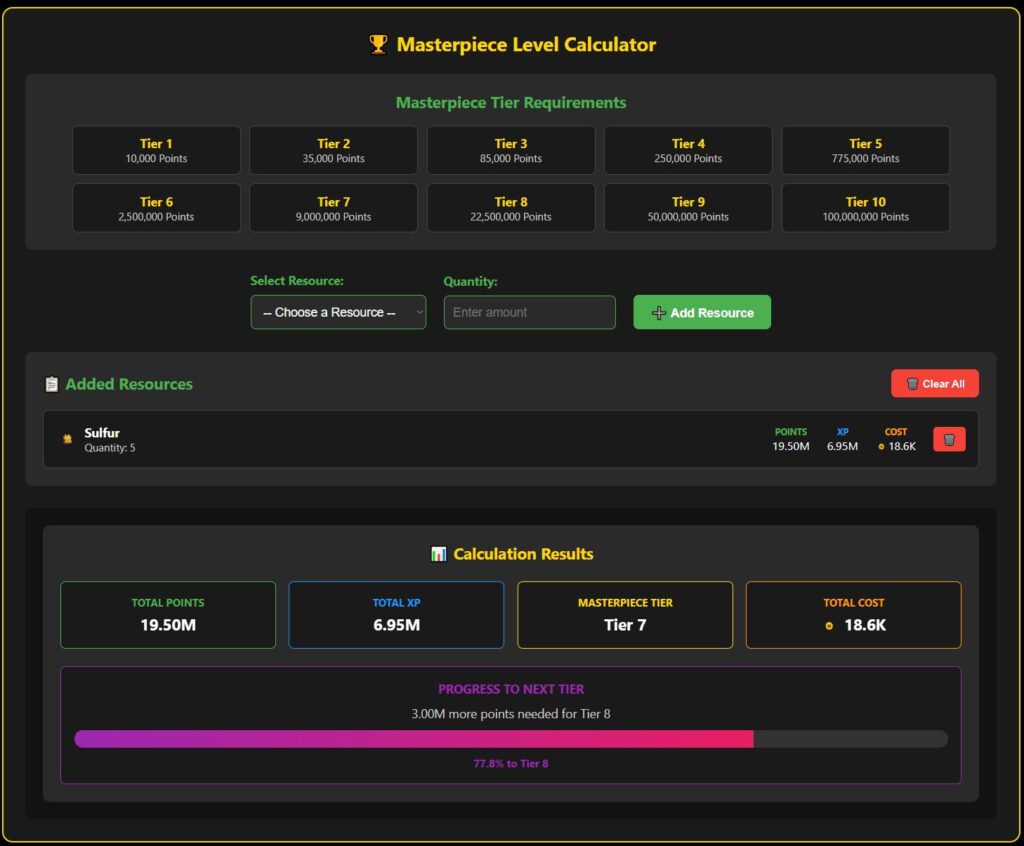Click the plus icon on Add Resource

pyautogui.click(x=658, y=313)
